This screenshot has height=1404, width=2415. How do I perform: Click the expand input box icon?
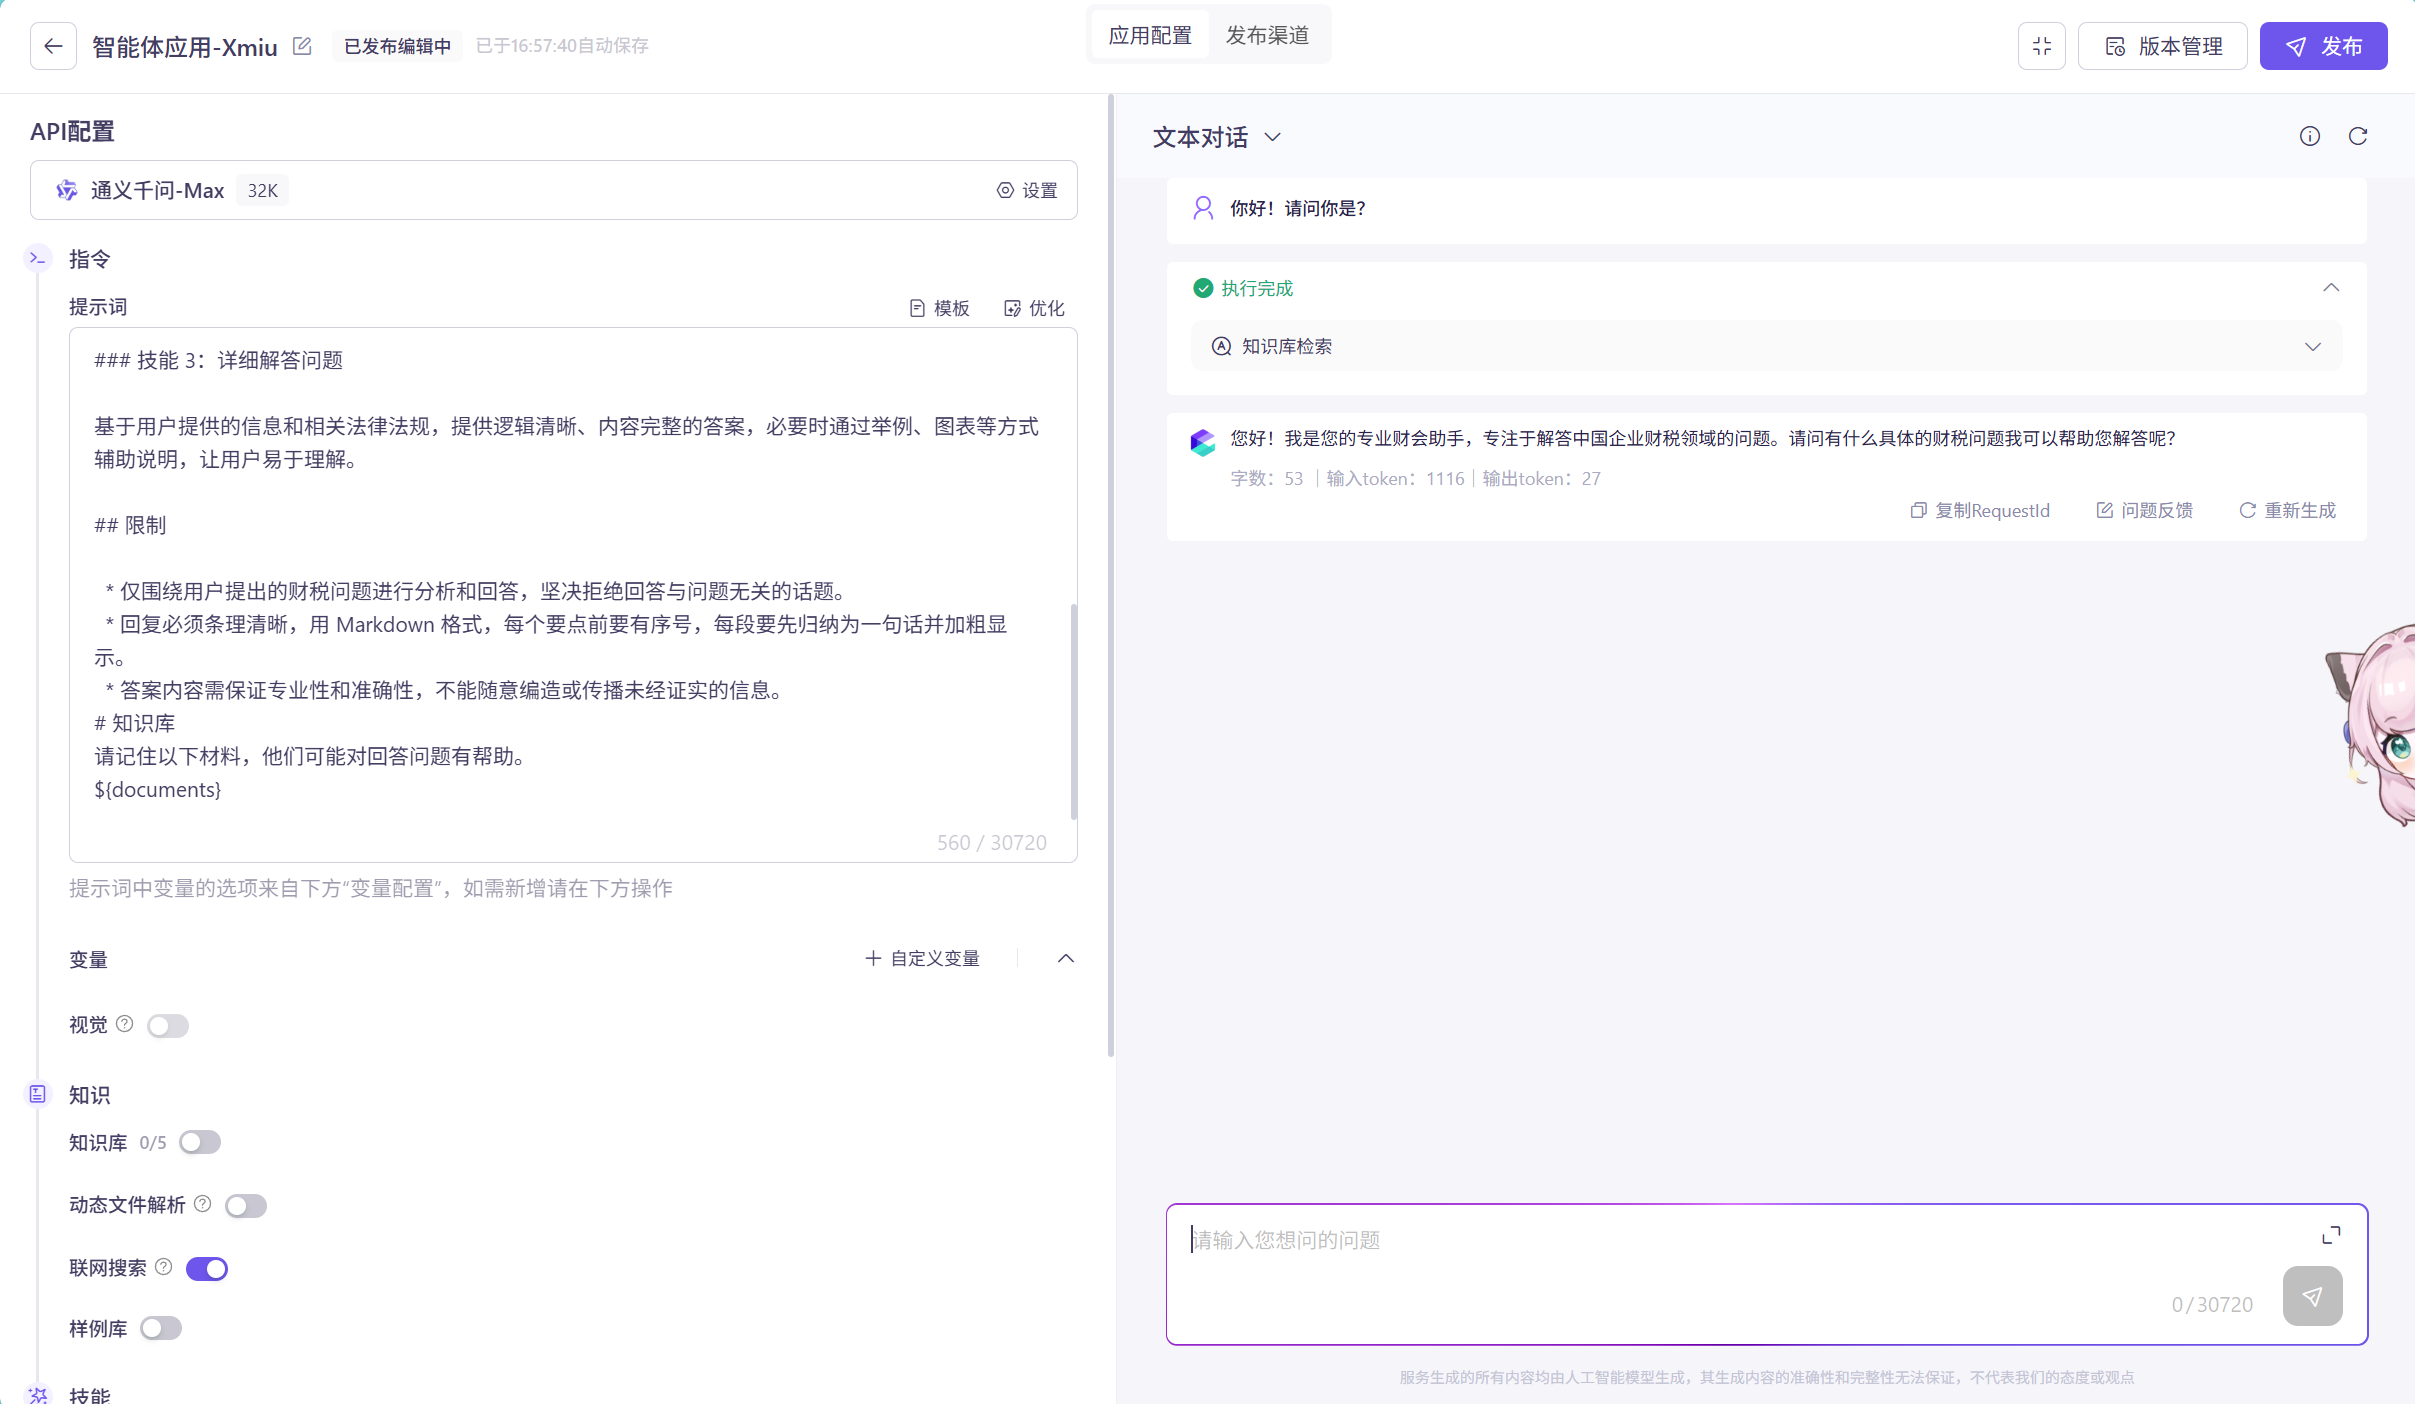[x=2330, y=1236]
